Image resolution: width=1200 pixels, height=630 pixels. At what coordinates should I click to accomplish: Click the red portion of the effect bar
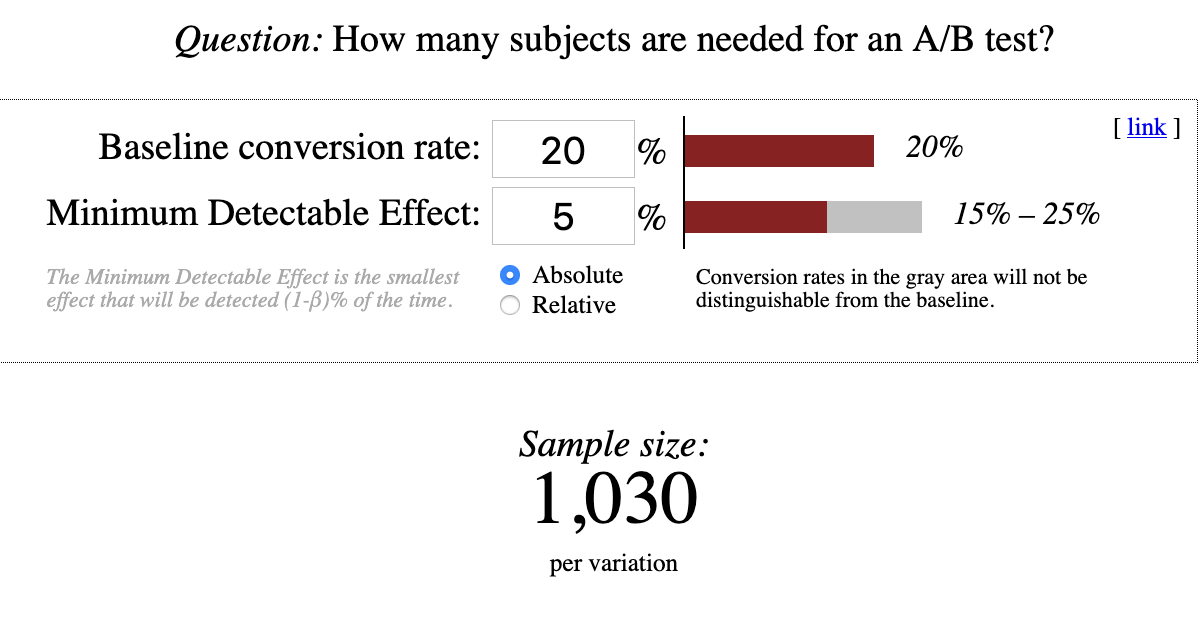click(755, 216)
